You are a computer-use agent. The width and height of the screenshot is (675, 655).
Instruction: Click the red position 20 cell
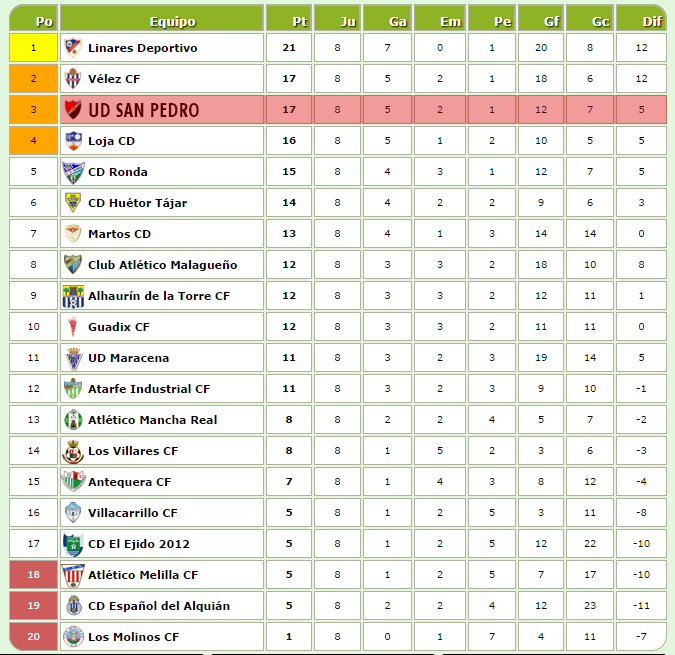(x=34, y=636)
